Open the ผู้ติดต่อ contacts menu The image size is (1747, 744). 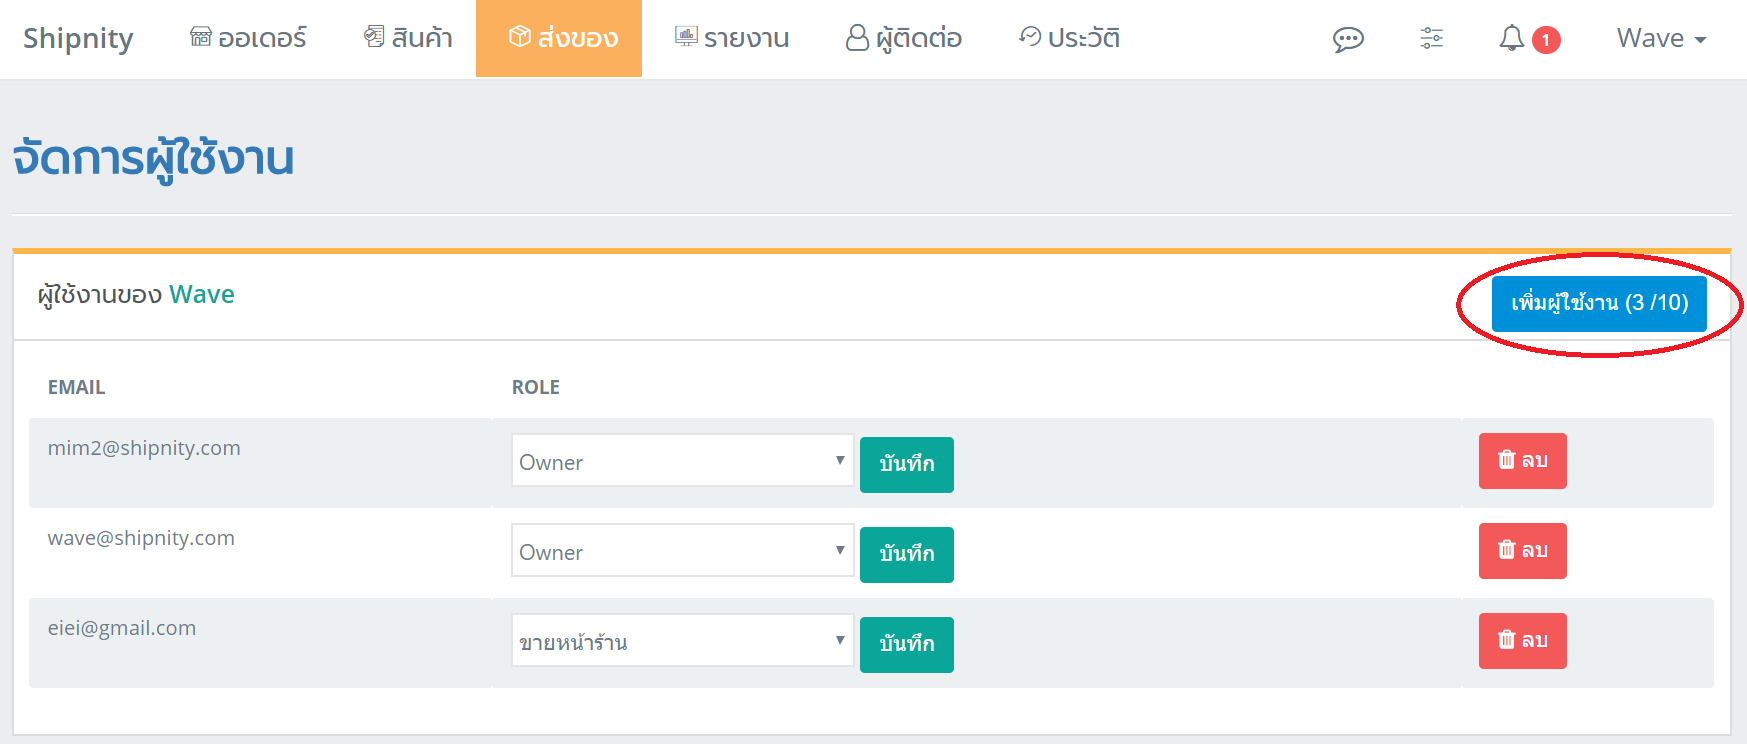[903, 38]
